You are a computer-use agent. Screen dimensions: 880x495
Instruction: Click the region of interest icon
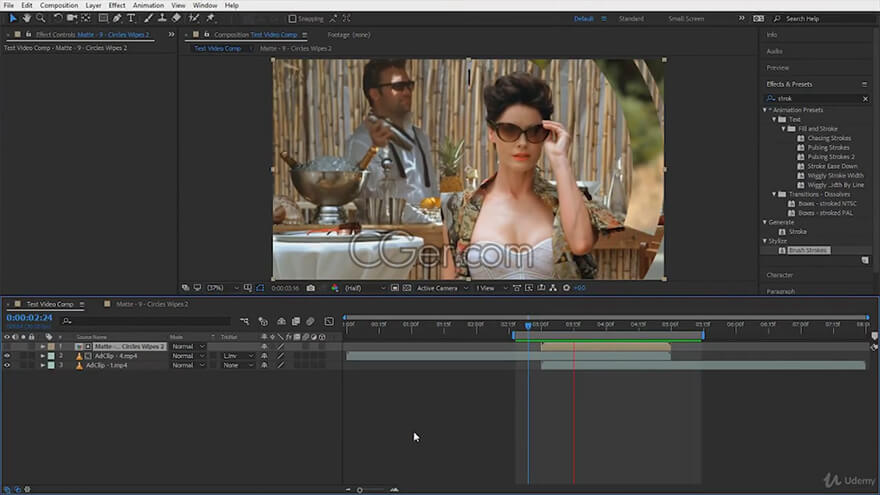[x=395, y=288]
